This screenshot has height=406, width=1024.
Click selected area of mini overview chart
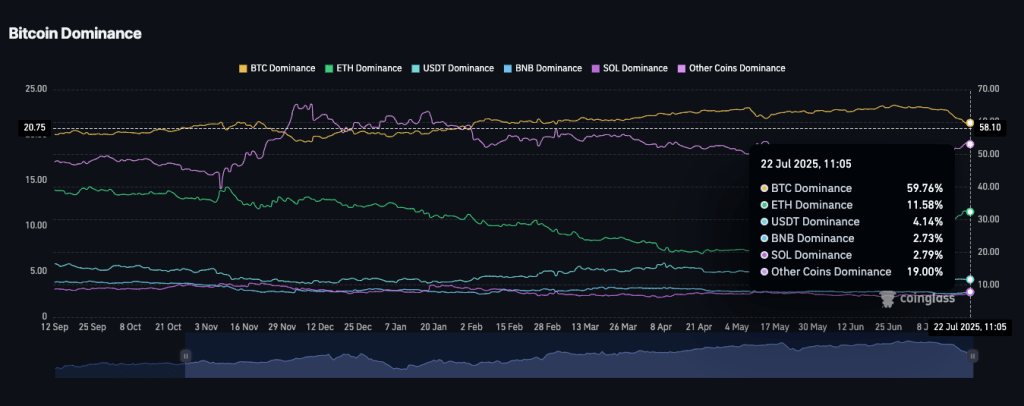(578, 360)
